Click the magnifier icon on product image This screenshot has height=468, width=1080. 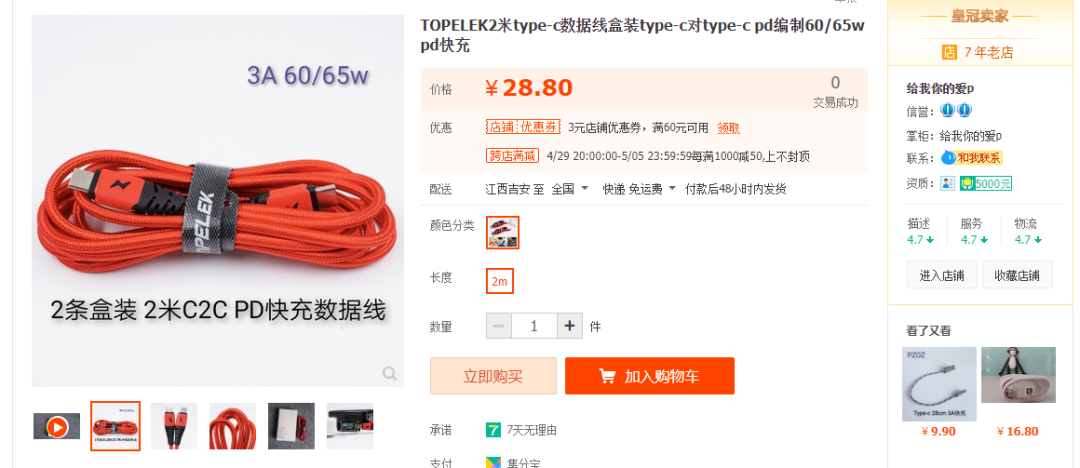point(389,374)
